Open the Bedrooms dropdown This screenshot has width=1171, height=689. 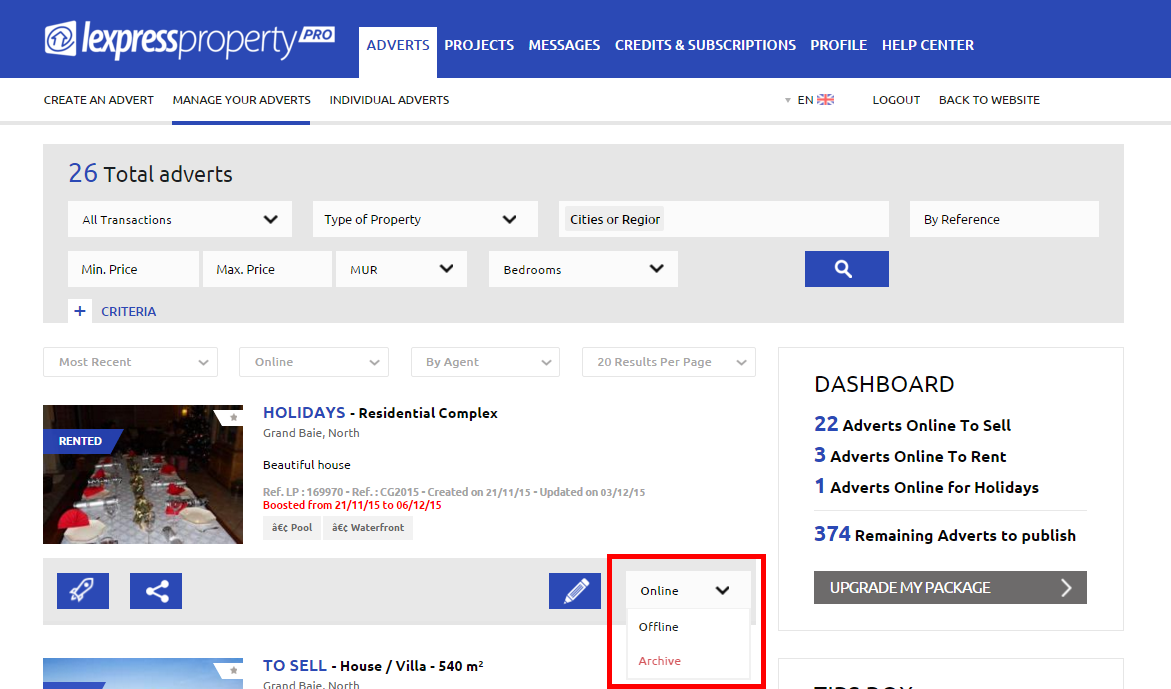click(x=583, y=269)
